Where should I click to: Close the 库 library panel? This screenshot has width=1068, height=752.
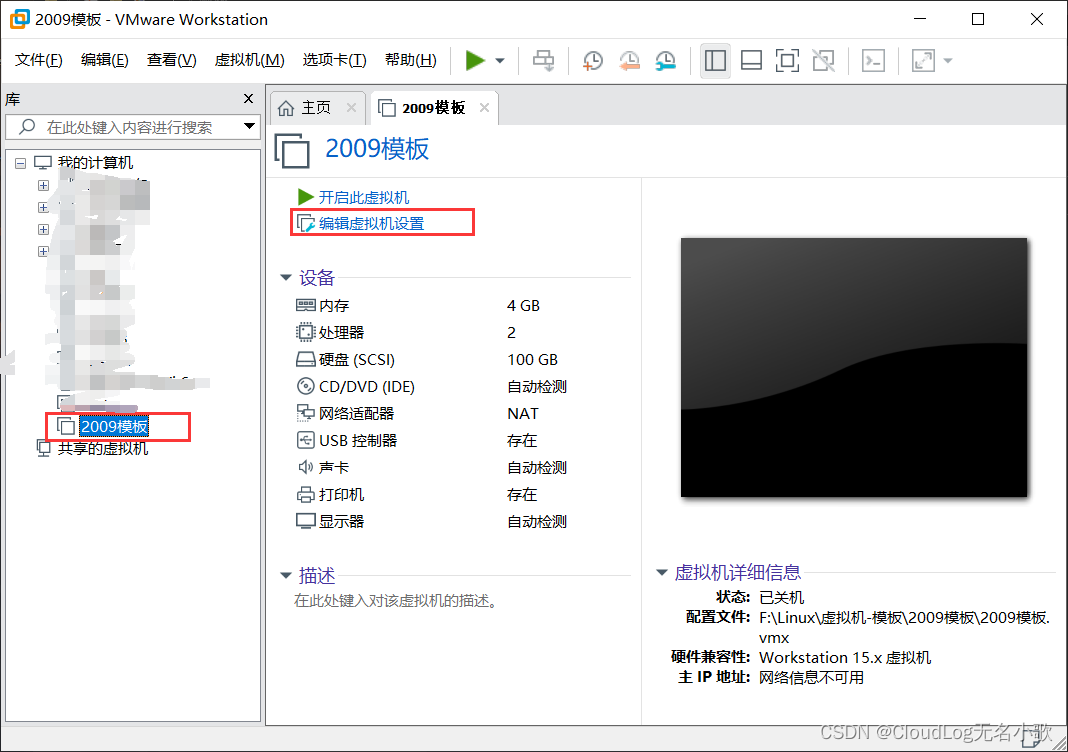click(249, 99)
